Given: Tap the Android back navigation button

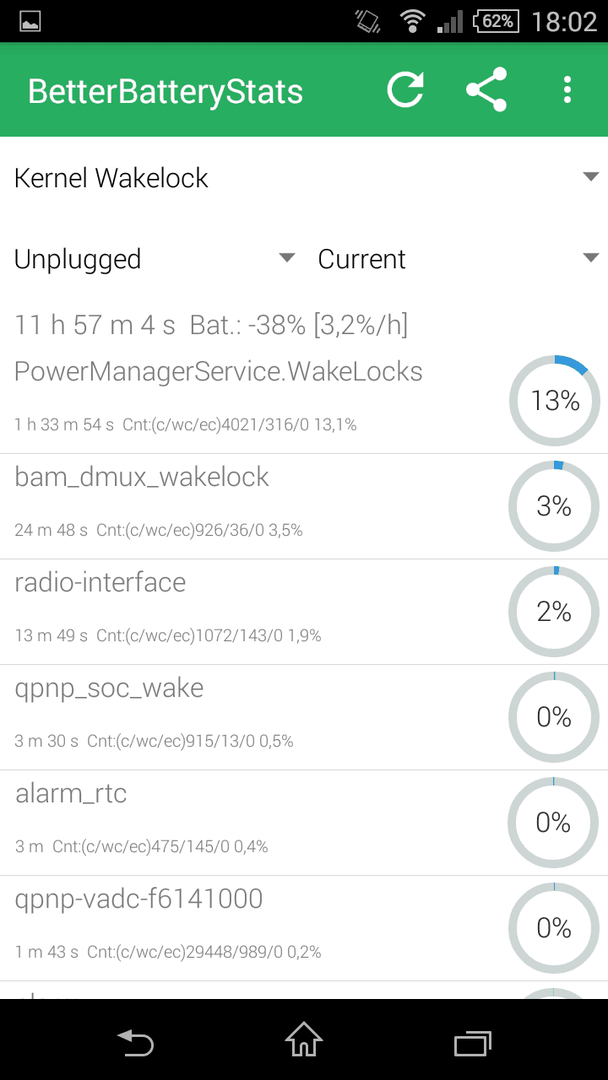Looking at the screenshot, I should [x=135, y=1039].
